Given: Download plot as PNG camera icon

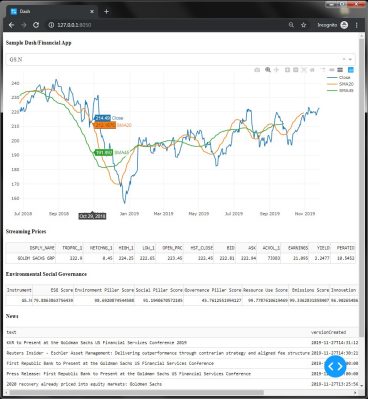Looking at the screenshot, I should tap(257, 70).
